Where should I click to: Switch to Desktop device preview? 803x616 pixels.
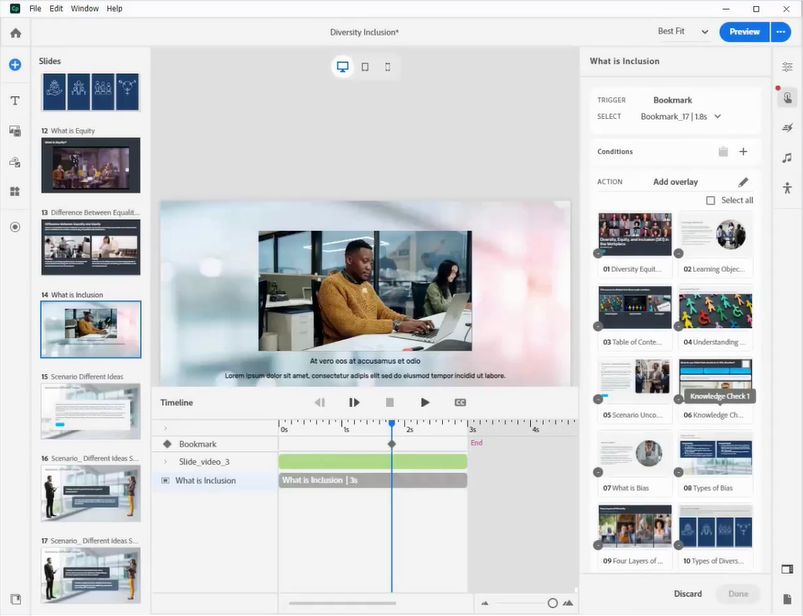click(x=343, y=67)
